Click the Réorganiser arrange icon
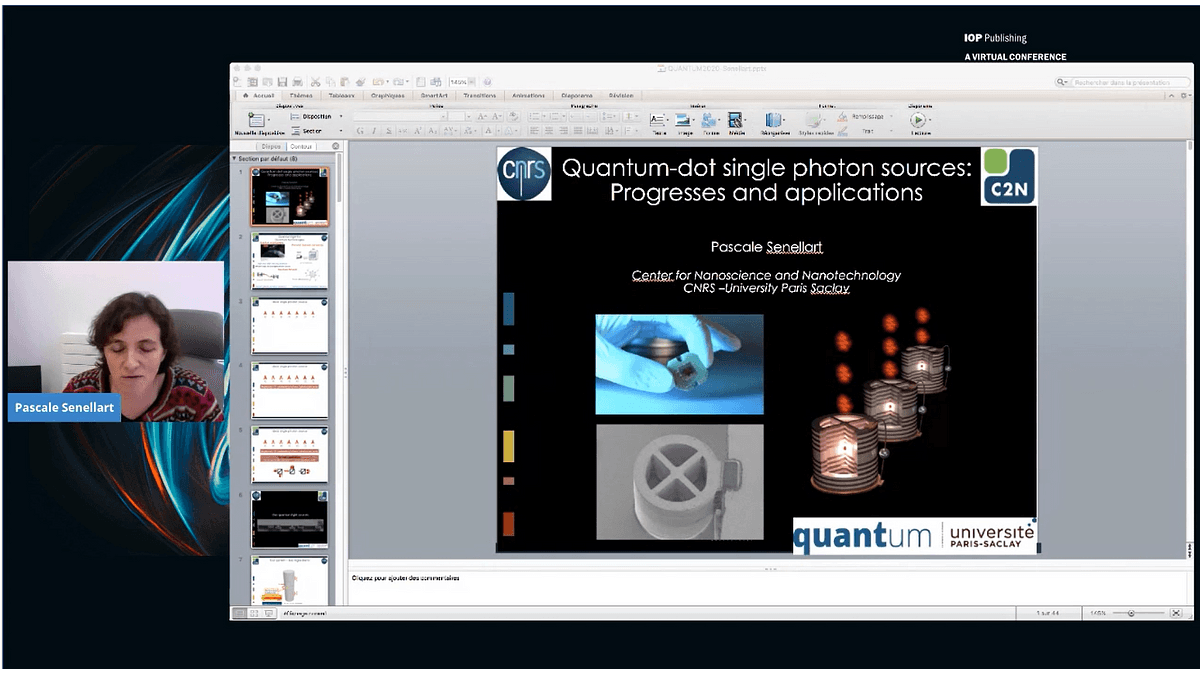Image resolution: width=1200 pixels, height=675 pixels. click(x=773, y=118)
